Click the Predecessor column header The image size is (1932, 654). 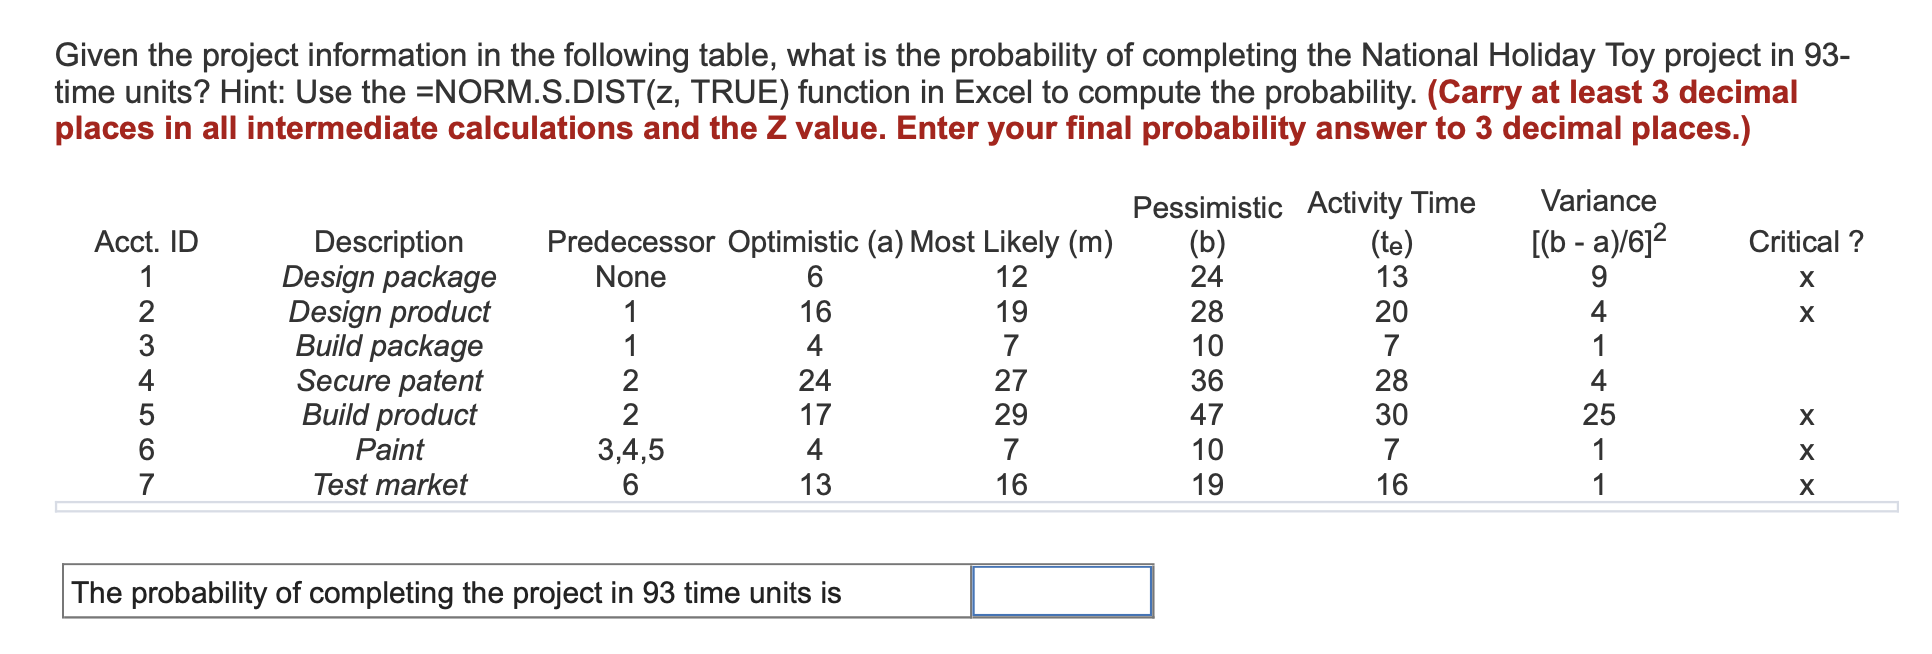[630, 241]
